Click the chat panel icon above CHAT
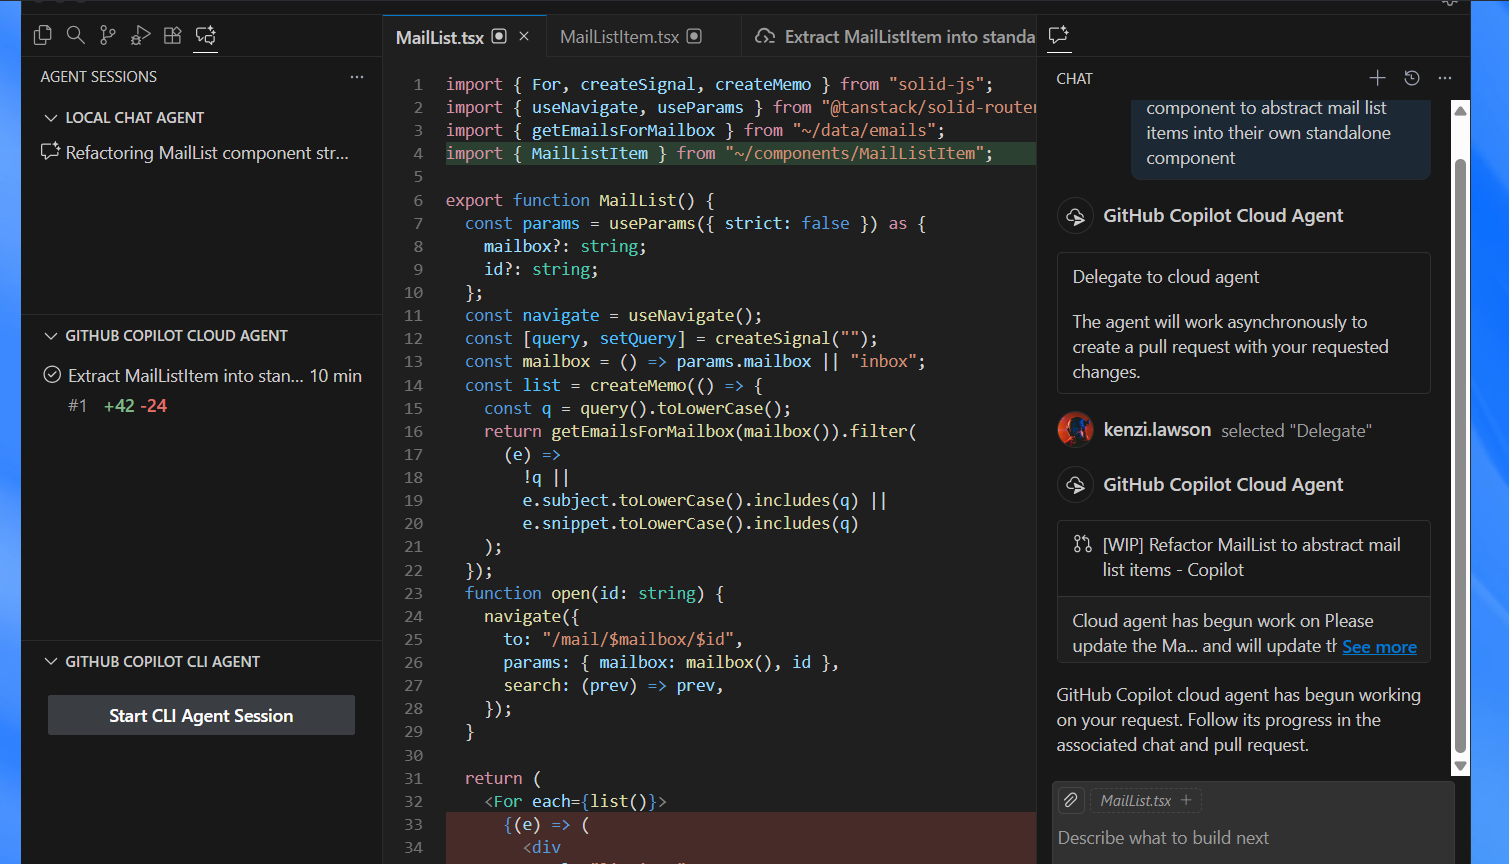Image resolution: width=1509 pixels, height=864 pixels. [x=1058, y=36]
